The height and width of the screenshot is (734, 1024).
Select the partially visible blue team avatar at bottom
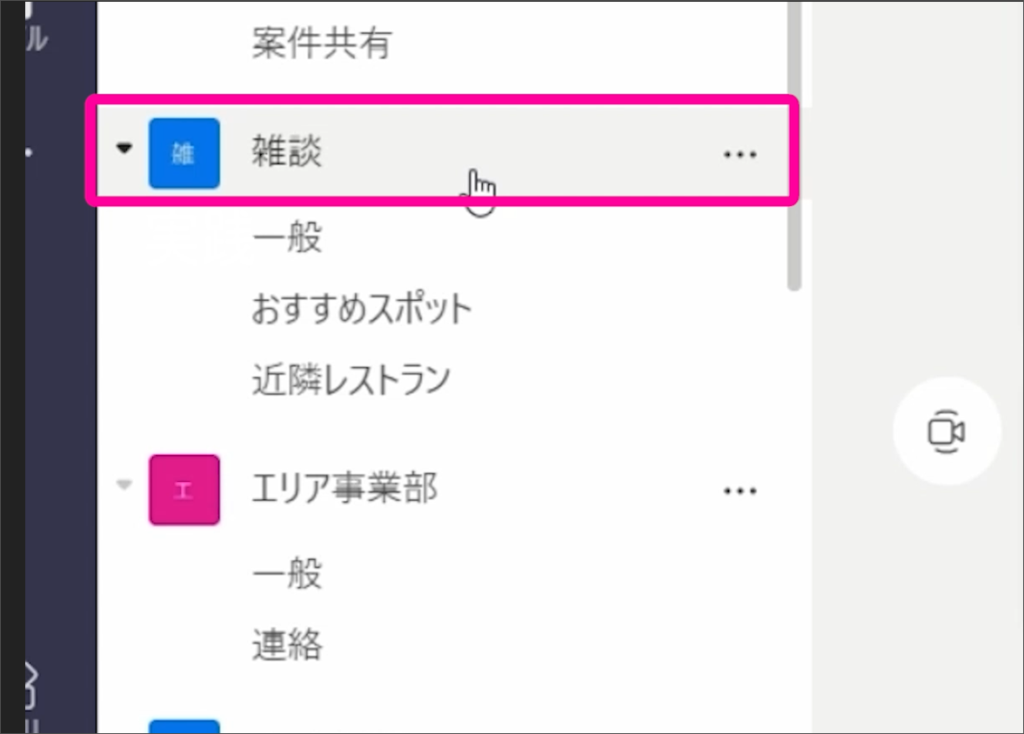(184, 726)
